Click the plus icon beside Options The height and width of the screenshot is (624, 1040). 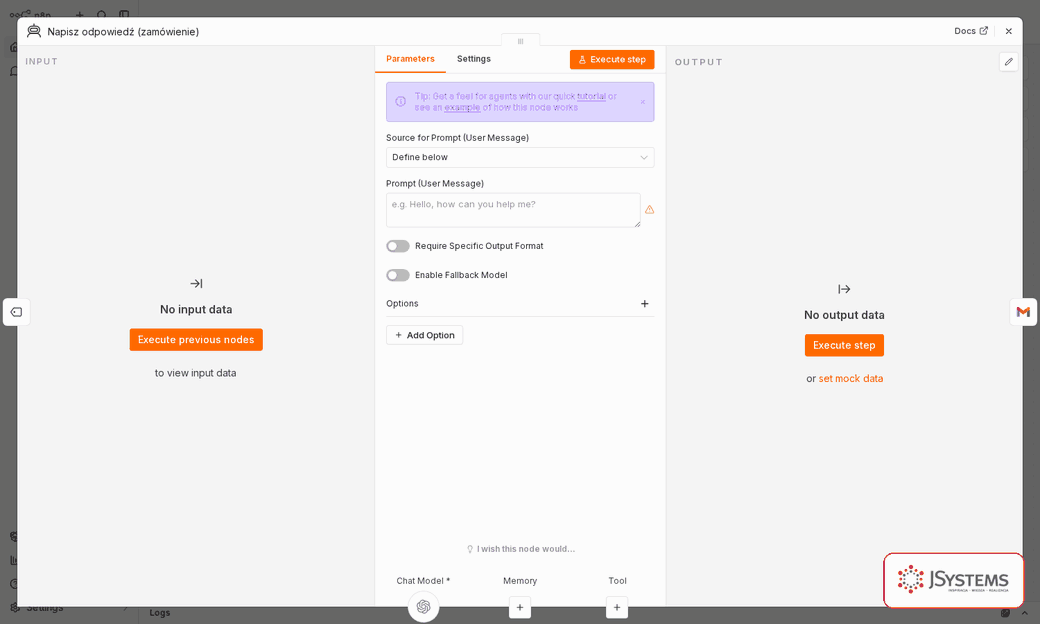[644, 304]
